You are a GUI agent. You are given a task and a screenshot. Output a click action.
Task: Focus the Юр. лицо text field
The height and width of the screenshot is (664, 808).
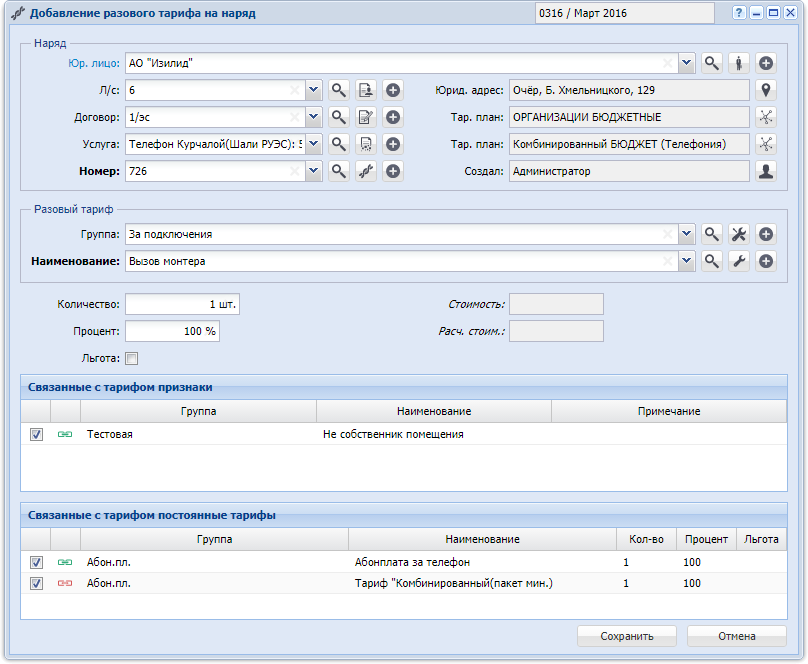(x=402, y=63)
